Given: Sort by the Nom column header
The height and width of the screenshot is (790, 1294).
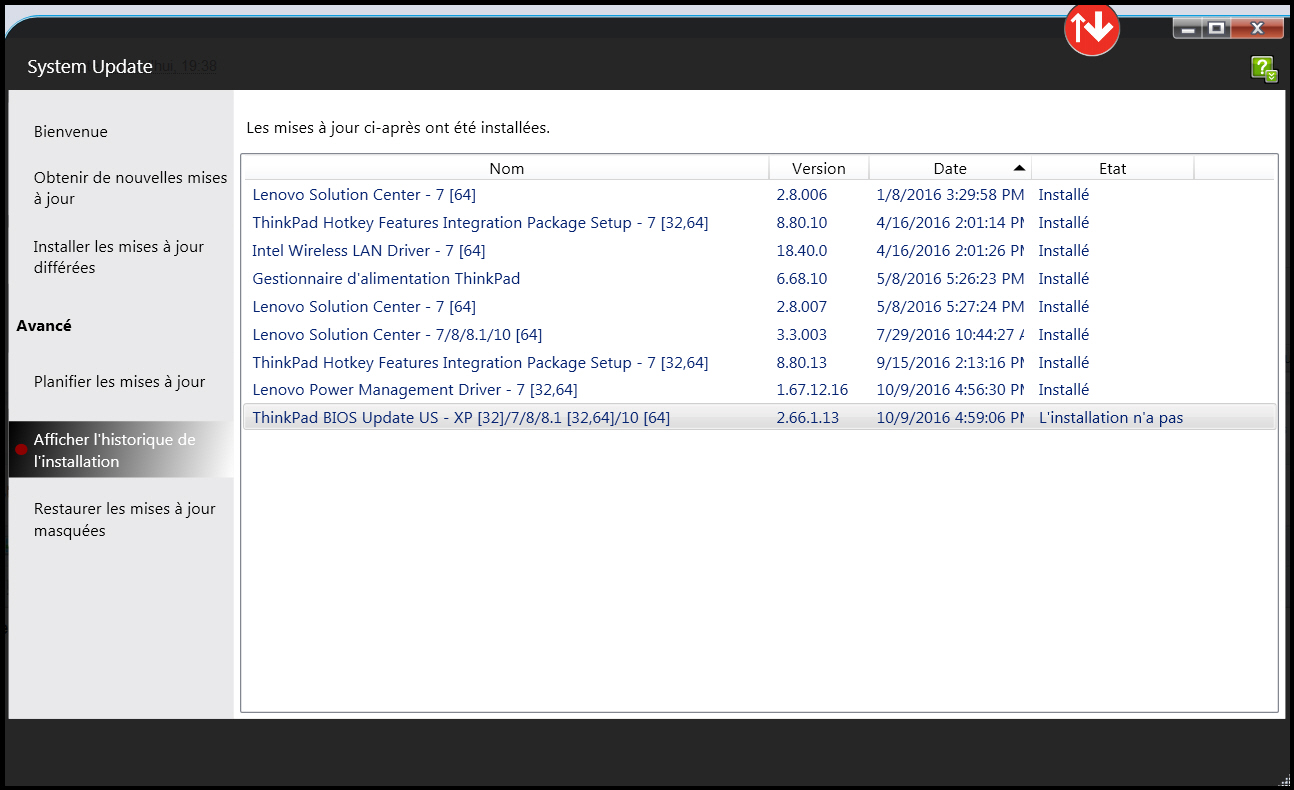Looking at the screenshot, I should click(x=506, y=168).
